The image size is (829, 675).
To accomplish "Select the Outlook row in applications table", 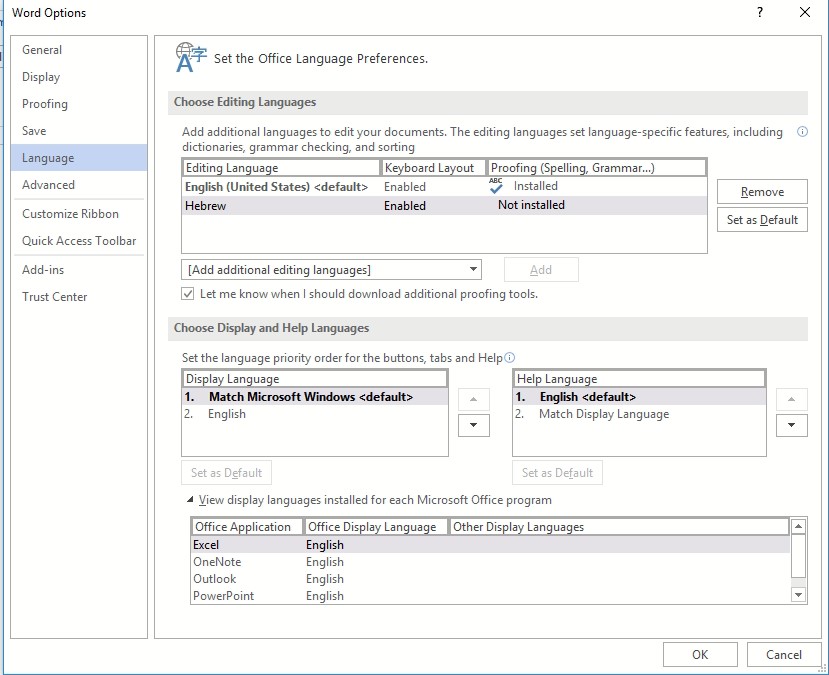I will (490, 578).
